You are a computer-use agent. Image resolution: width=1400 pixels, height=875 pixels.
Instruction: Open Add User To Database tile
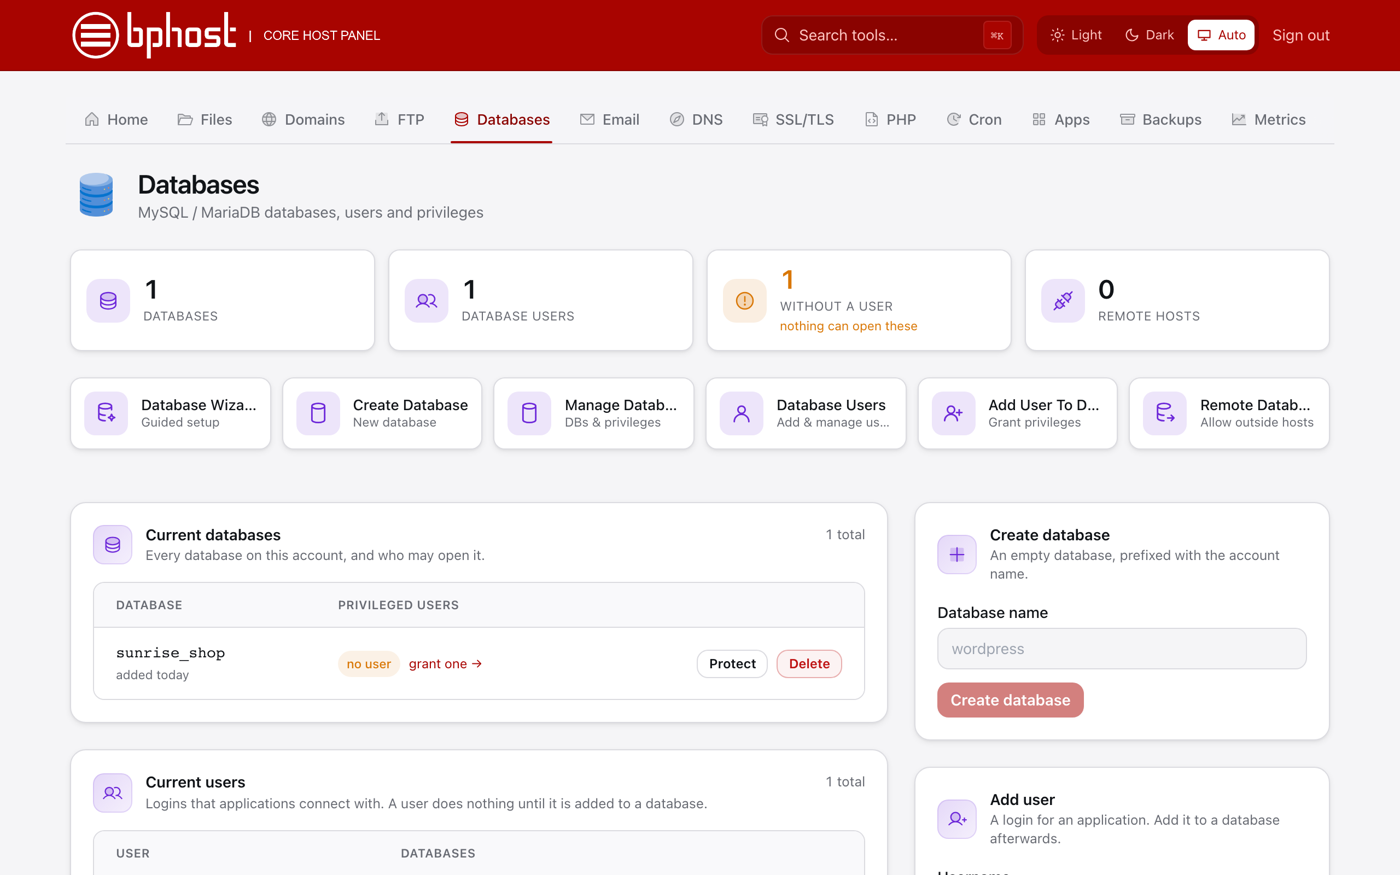click(1017, 413)
